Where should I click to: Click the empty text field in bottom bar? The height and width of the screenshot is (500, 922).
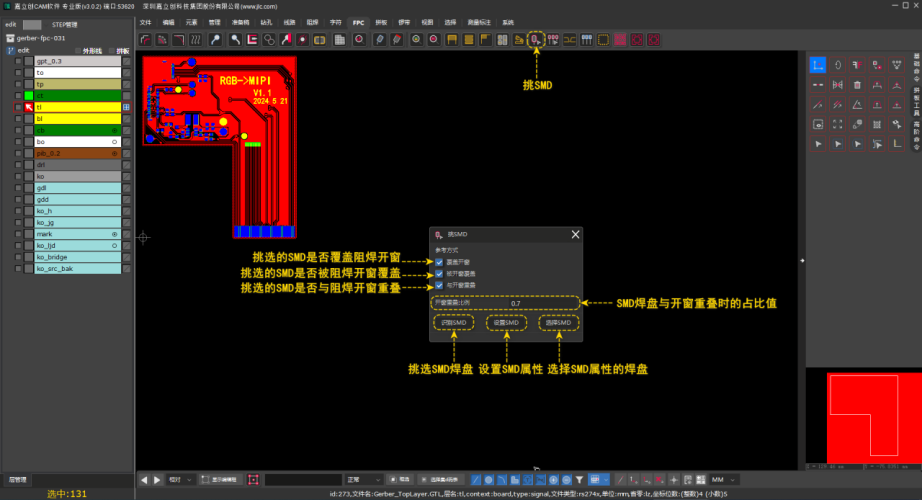pyautogui.click(x=303, y=480)
